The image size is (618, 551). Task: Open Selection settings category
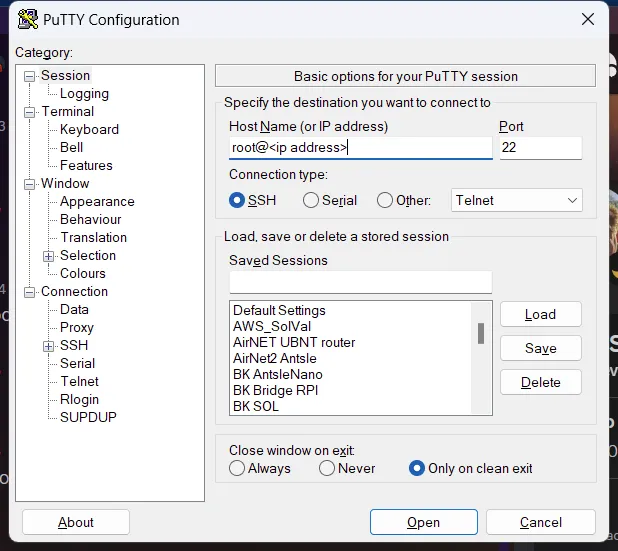[x=88, y=255]
